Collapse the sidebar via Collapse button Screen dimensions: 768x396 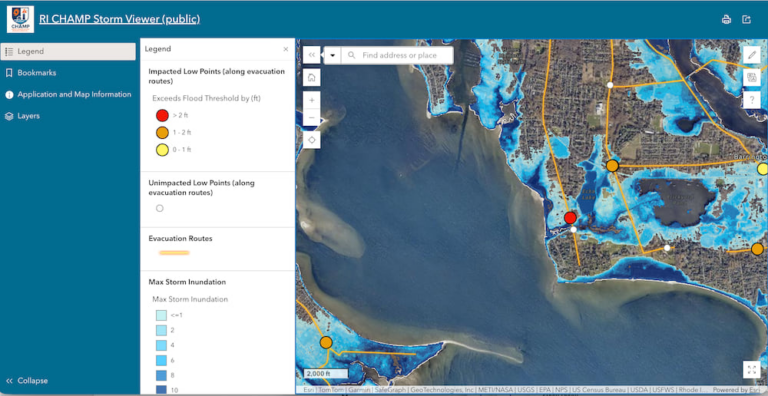[27, 381]
